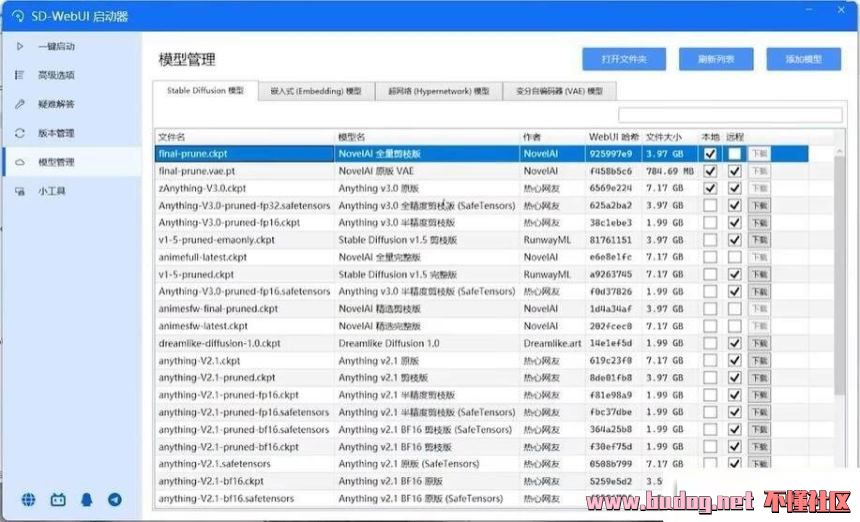Click file size 784.69 MB cell
This screenshot has width=860, height=522.
(x=670, y=171)
